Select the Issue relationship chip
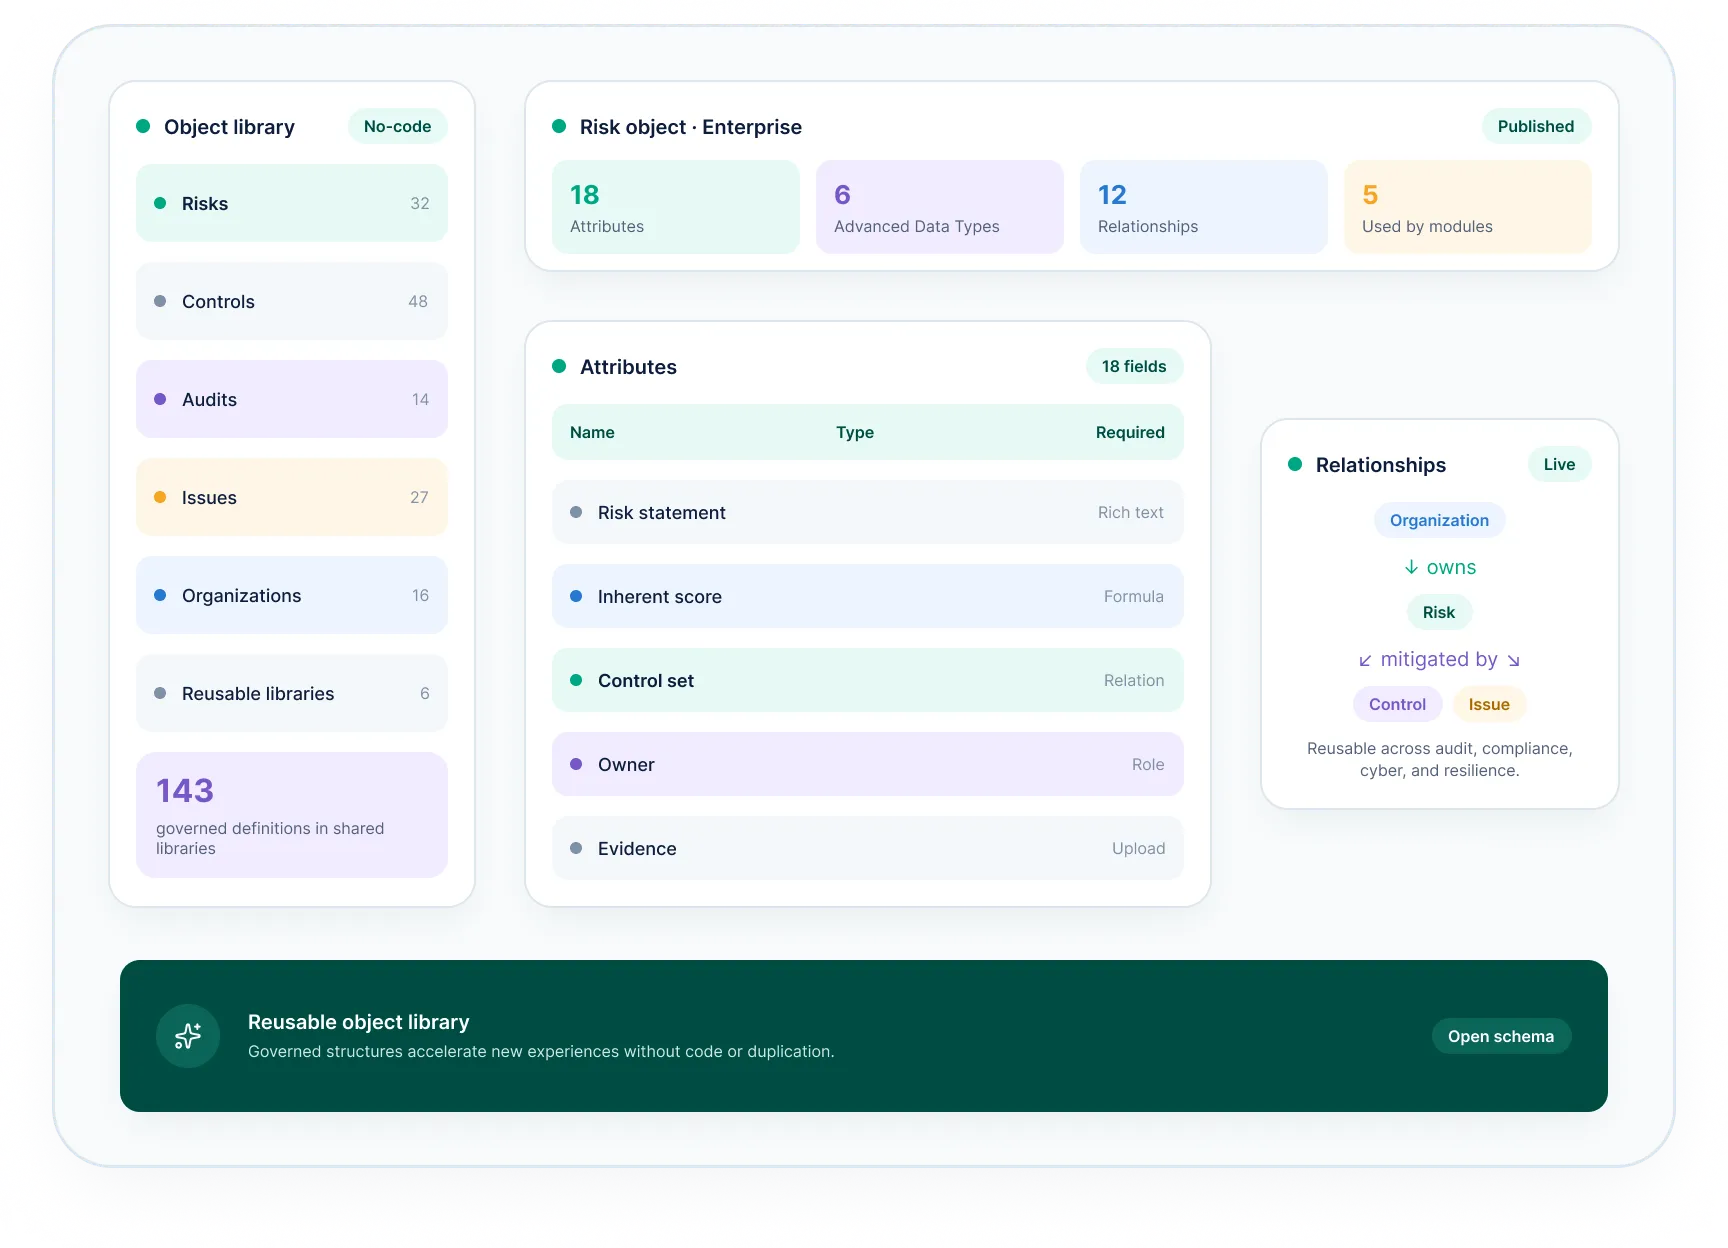This screenshot has width=1728, height=1248. click(x=1489, y=704)
